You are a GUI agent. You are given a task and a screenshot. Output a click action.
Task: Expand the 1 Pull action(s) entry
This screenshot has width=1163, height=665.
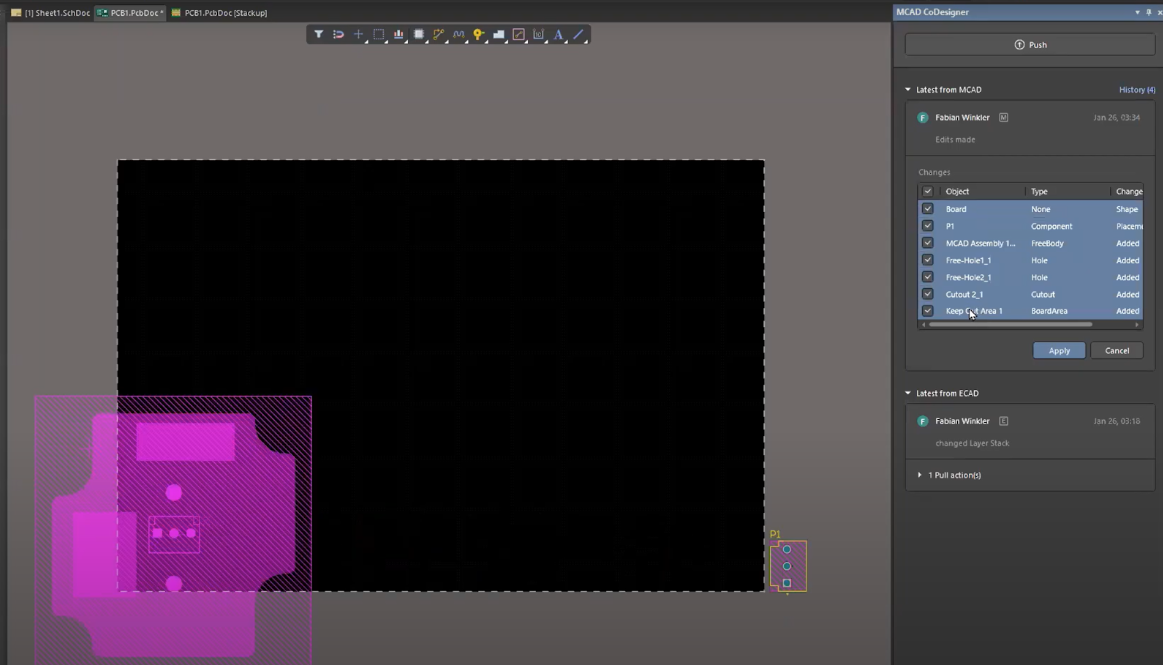[x=920, y=475]
